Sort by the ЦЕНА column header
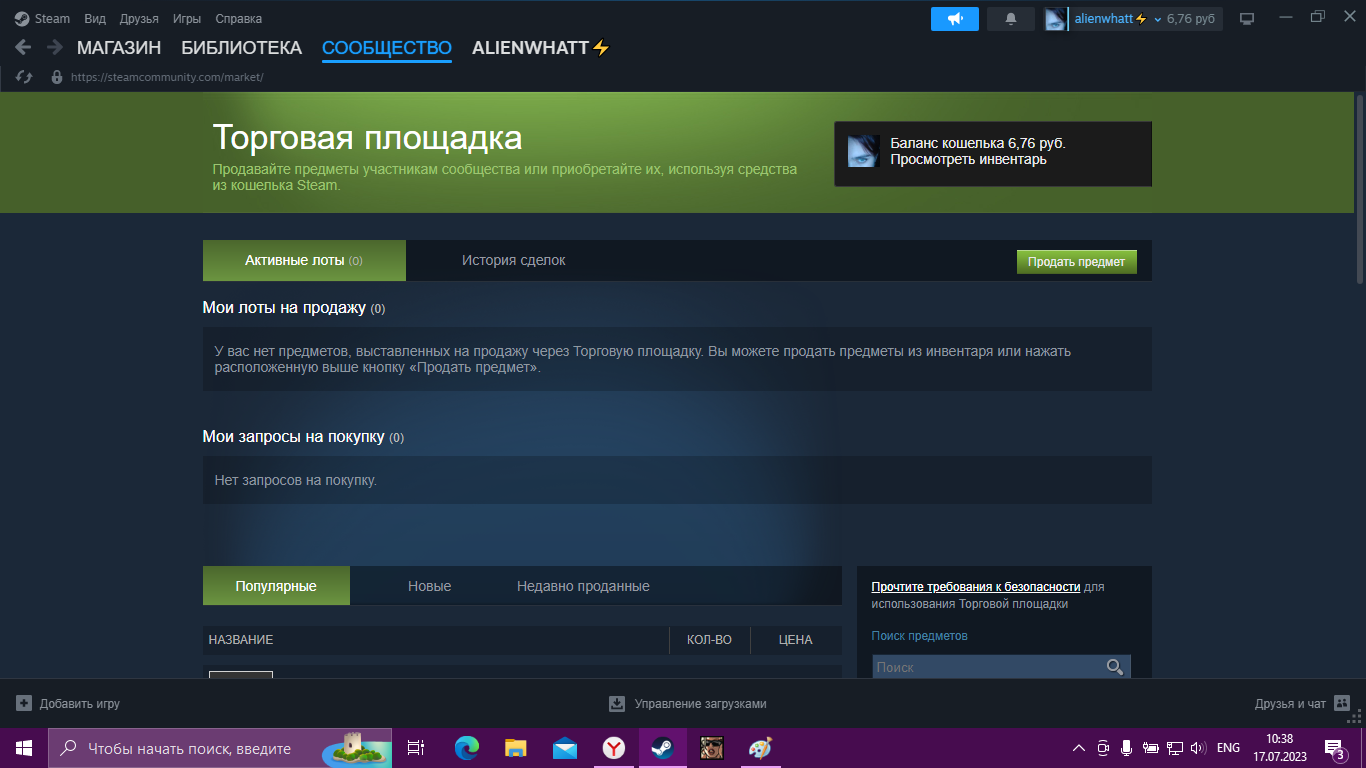Image resolution: width=1366 pixels, height=768 pixels. (x=796, y=640)
